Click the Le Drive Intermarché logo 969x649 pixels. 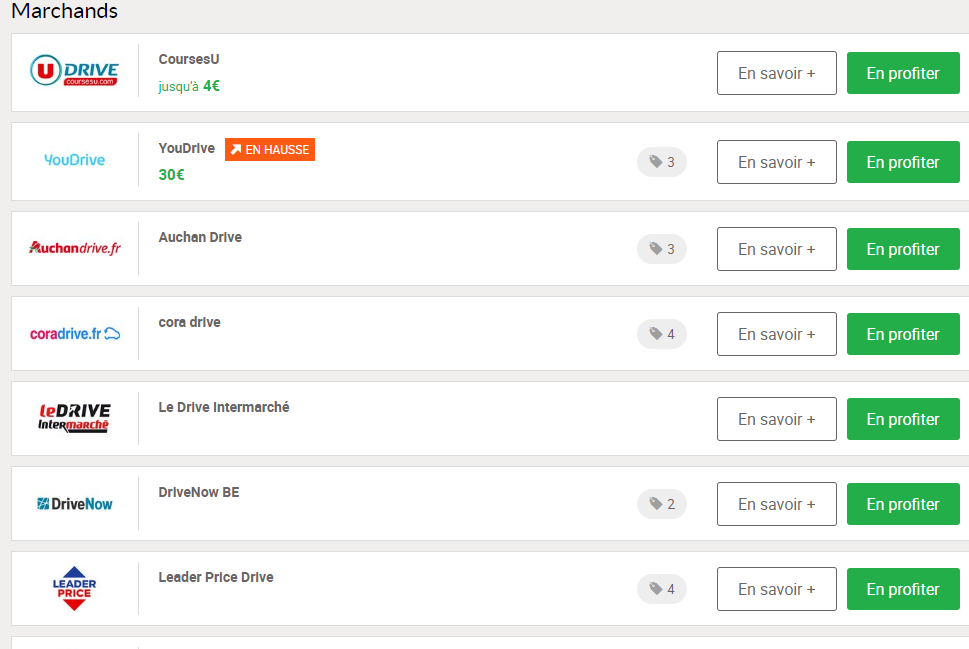74,418
